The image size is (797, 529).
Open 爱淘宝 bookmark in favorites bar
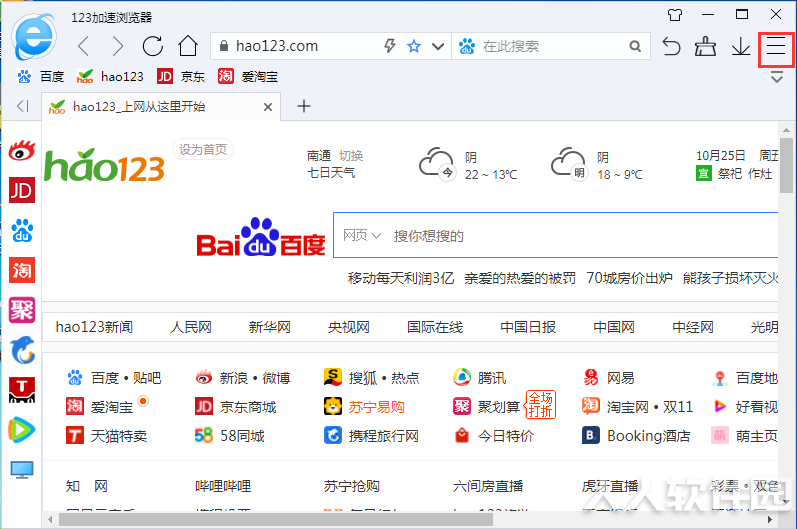[x=248, y=77]
